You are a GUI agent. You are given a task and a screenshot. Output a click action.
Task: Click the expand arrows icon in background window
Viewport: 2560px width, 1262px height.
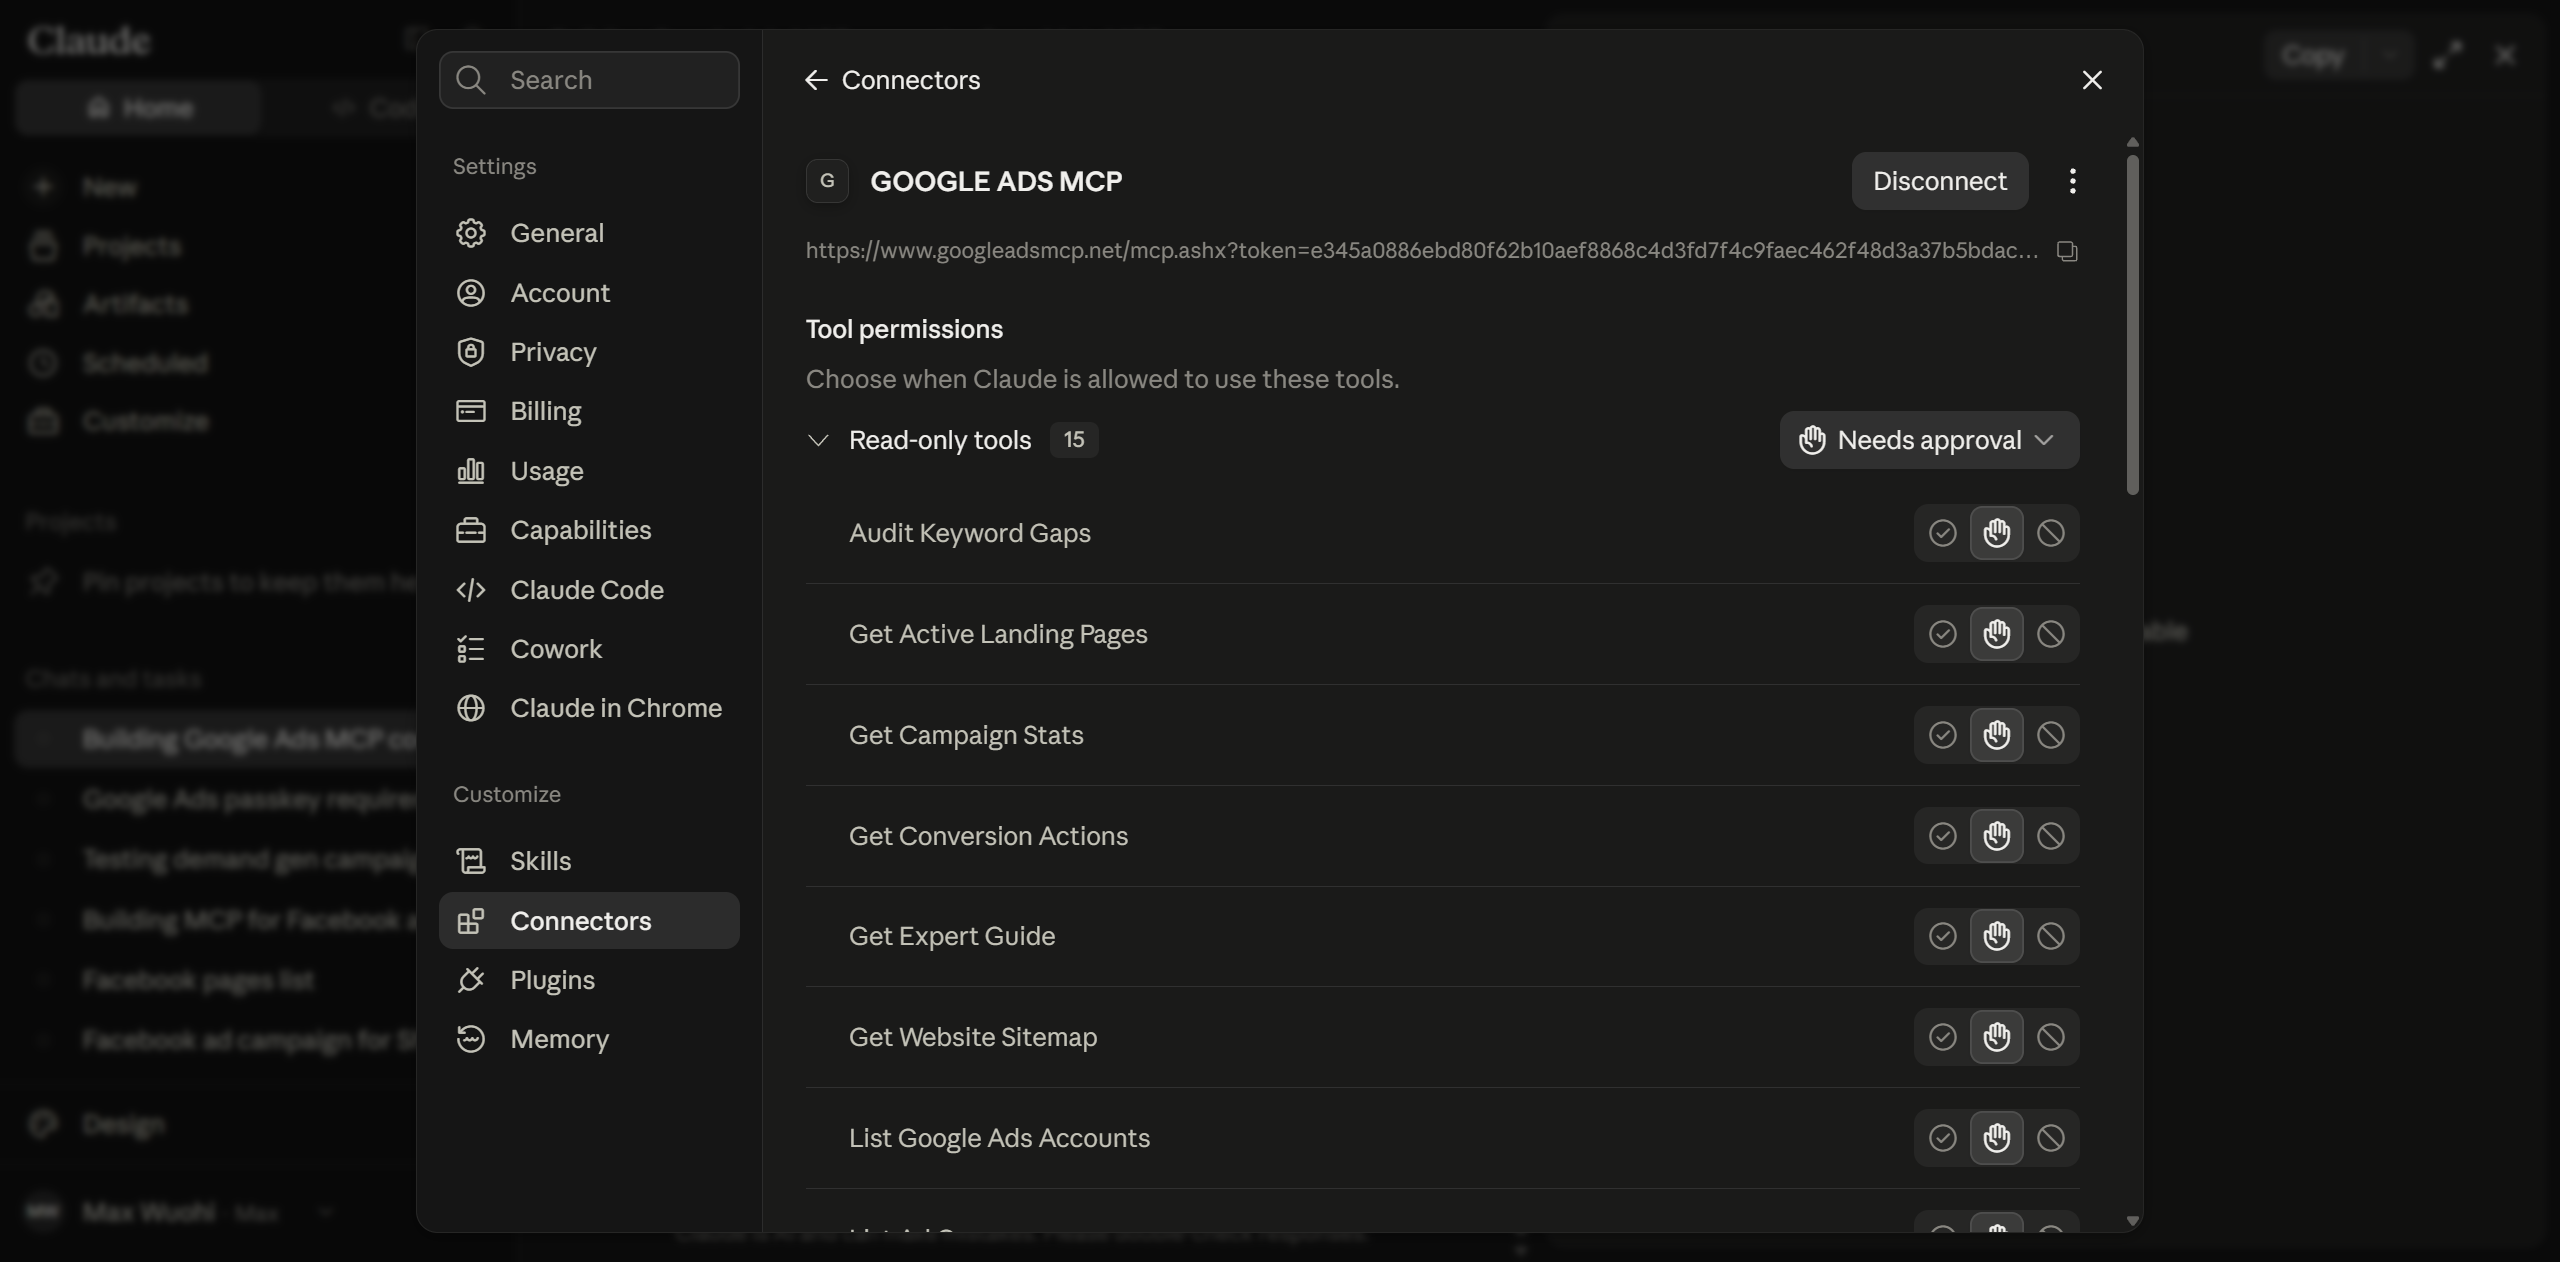pyautogui.click(x=2447, y=55)
